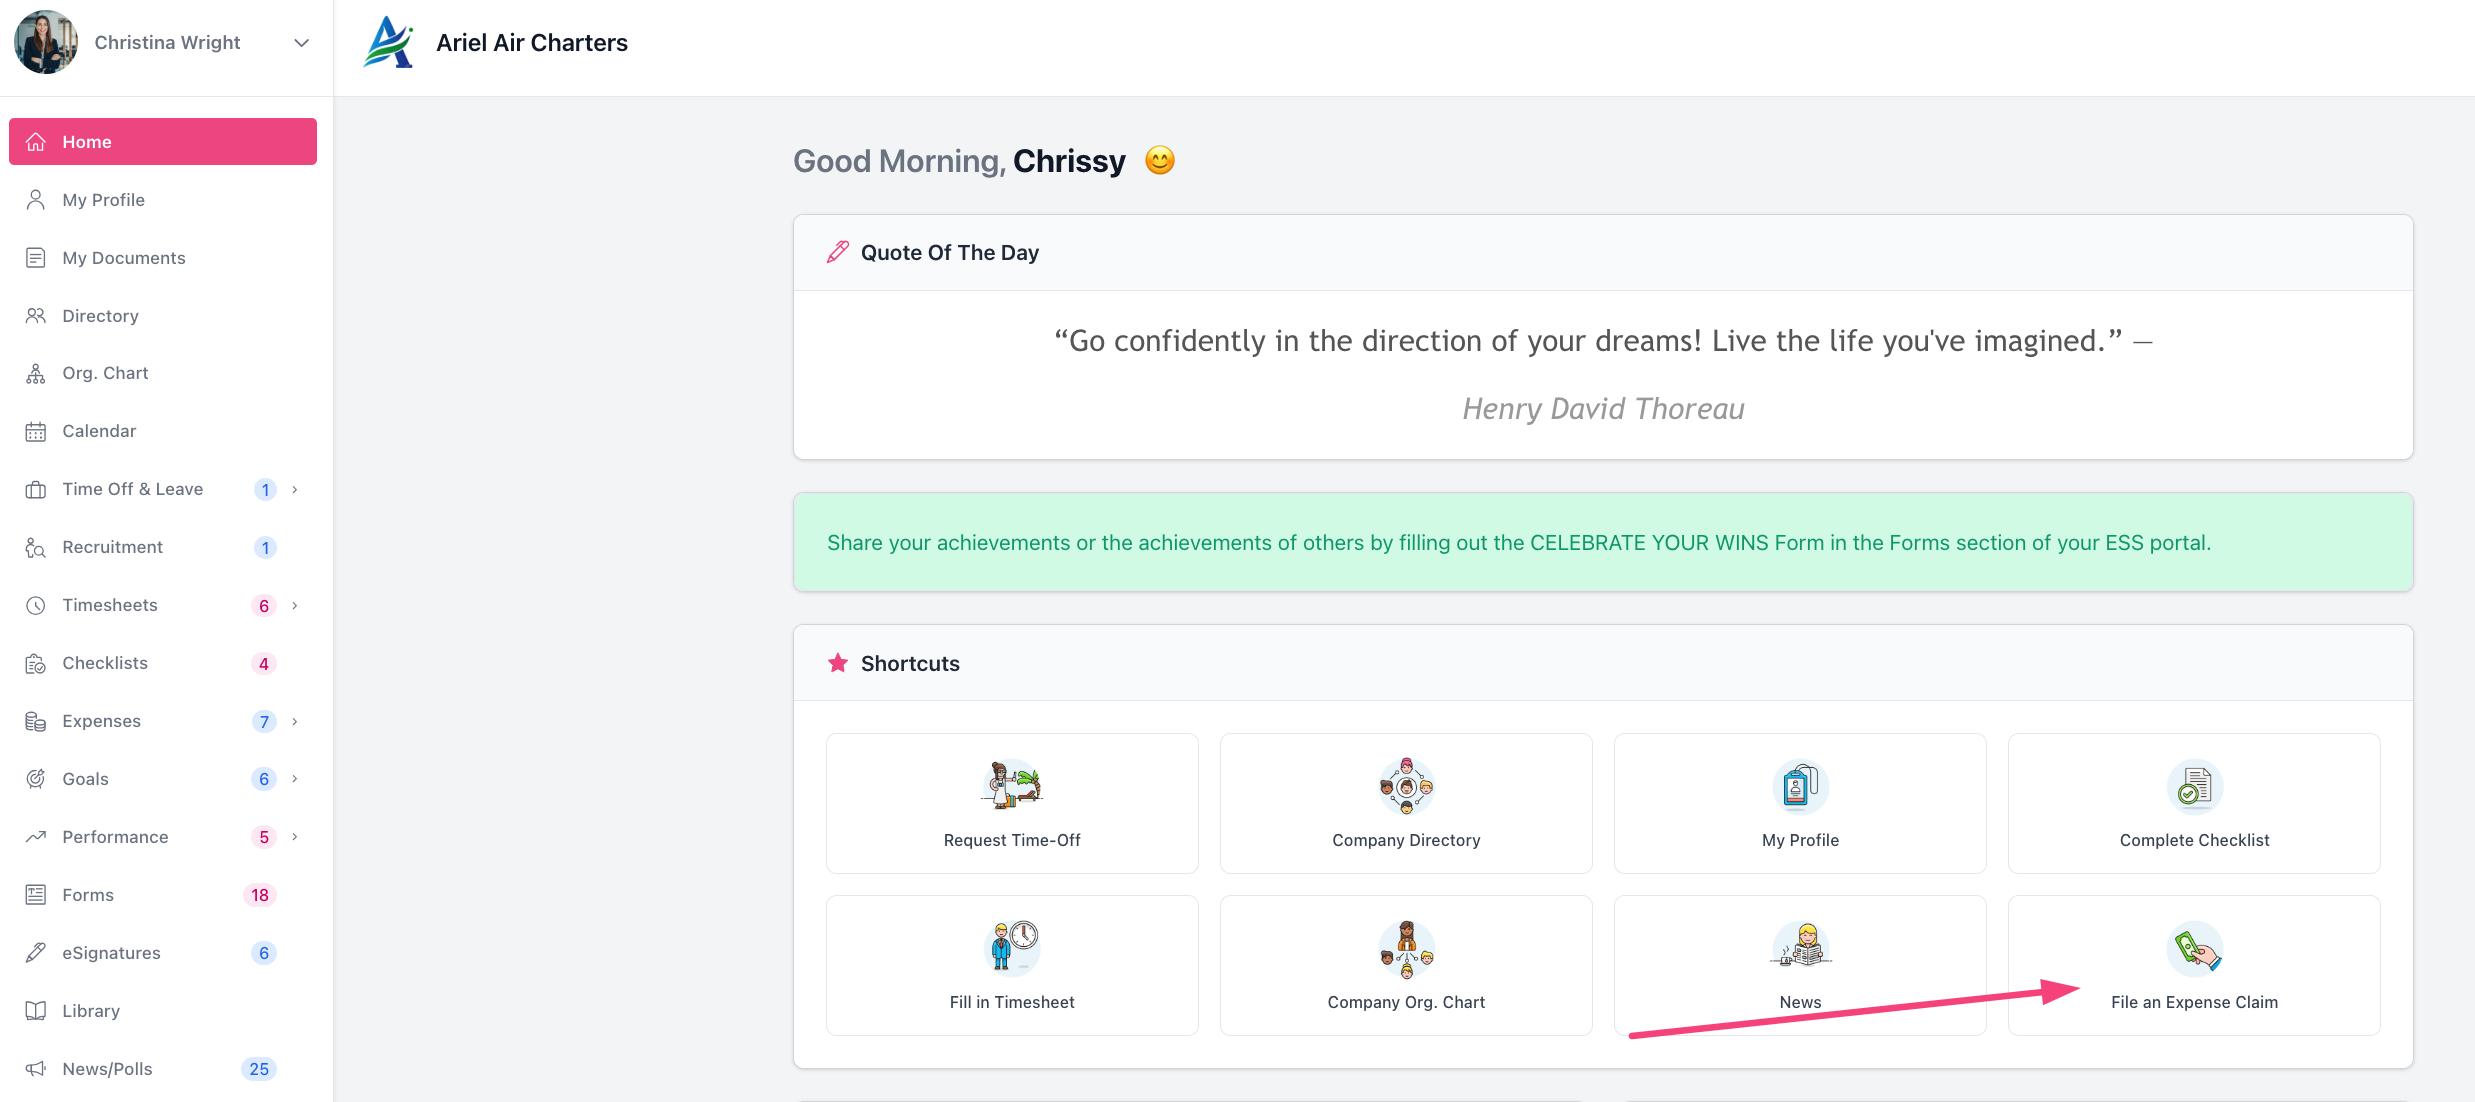The width and height of the screenshot is (2475, 1102).
Task: Click the Request Time-Off shortcut icon
Action: (x=1011, y=785)
